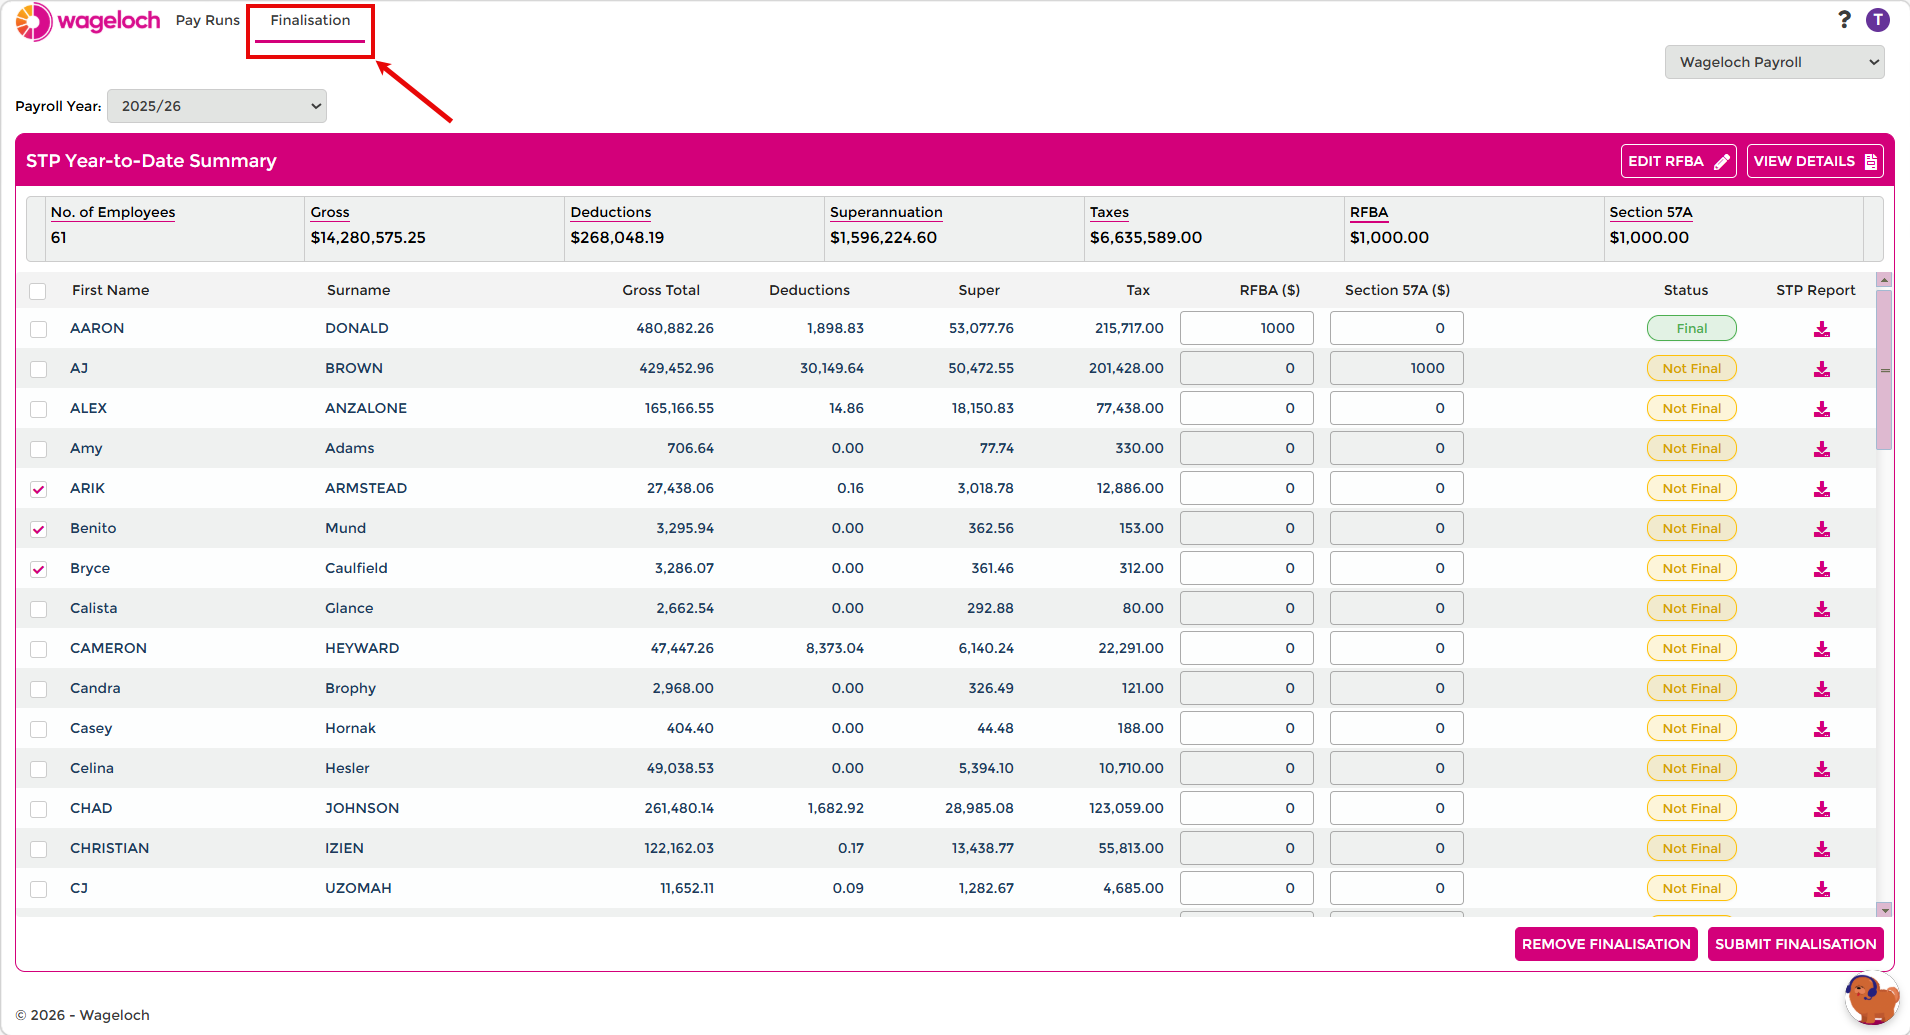Click REMOVE FINALISATION button
The height and width of the screenshot is (1035, 1910).
click(x=1606, y=944)
